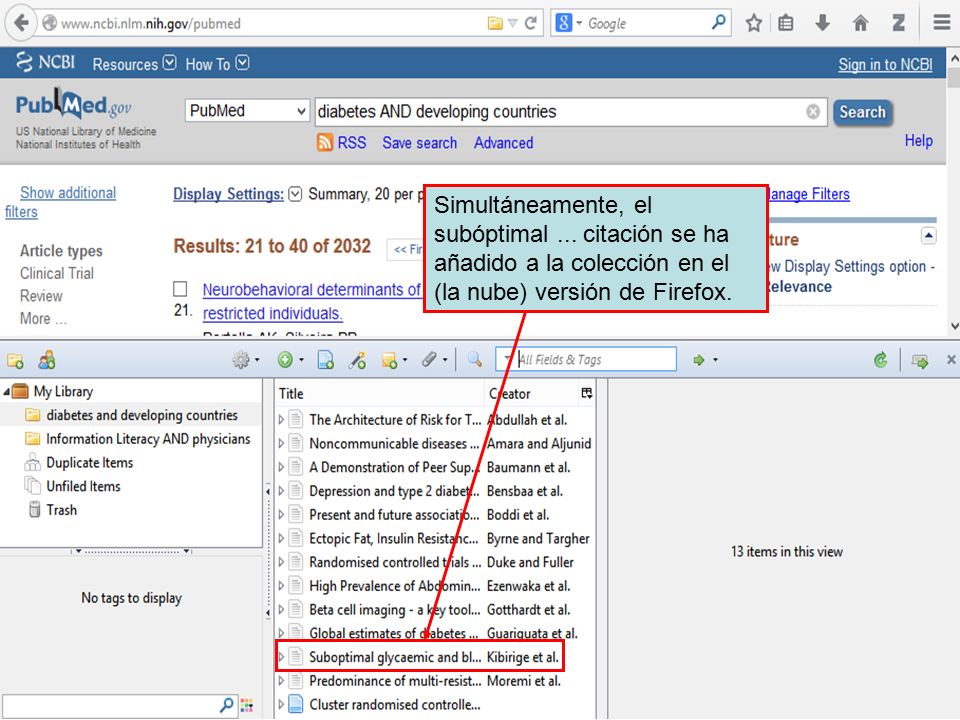Click the tag selector colored grid icon
The height and width of the screenshot is (720, 960).
(x=247, y=705)
